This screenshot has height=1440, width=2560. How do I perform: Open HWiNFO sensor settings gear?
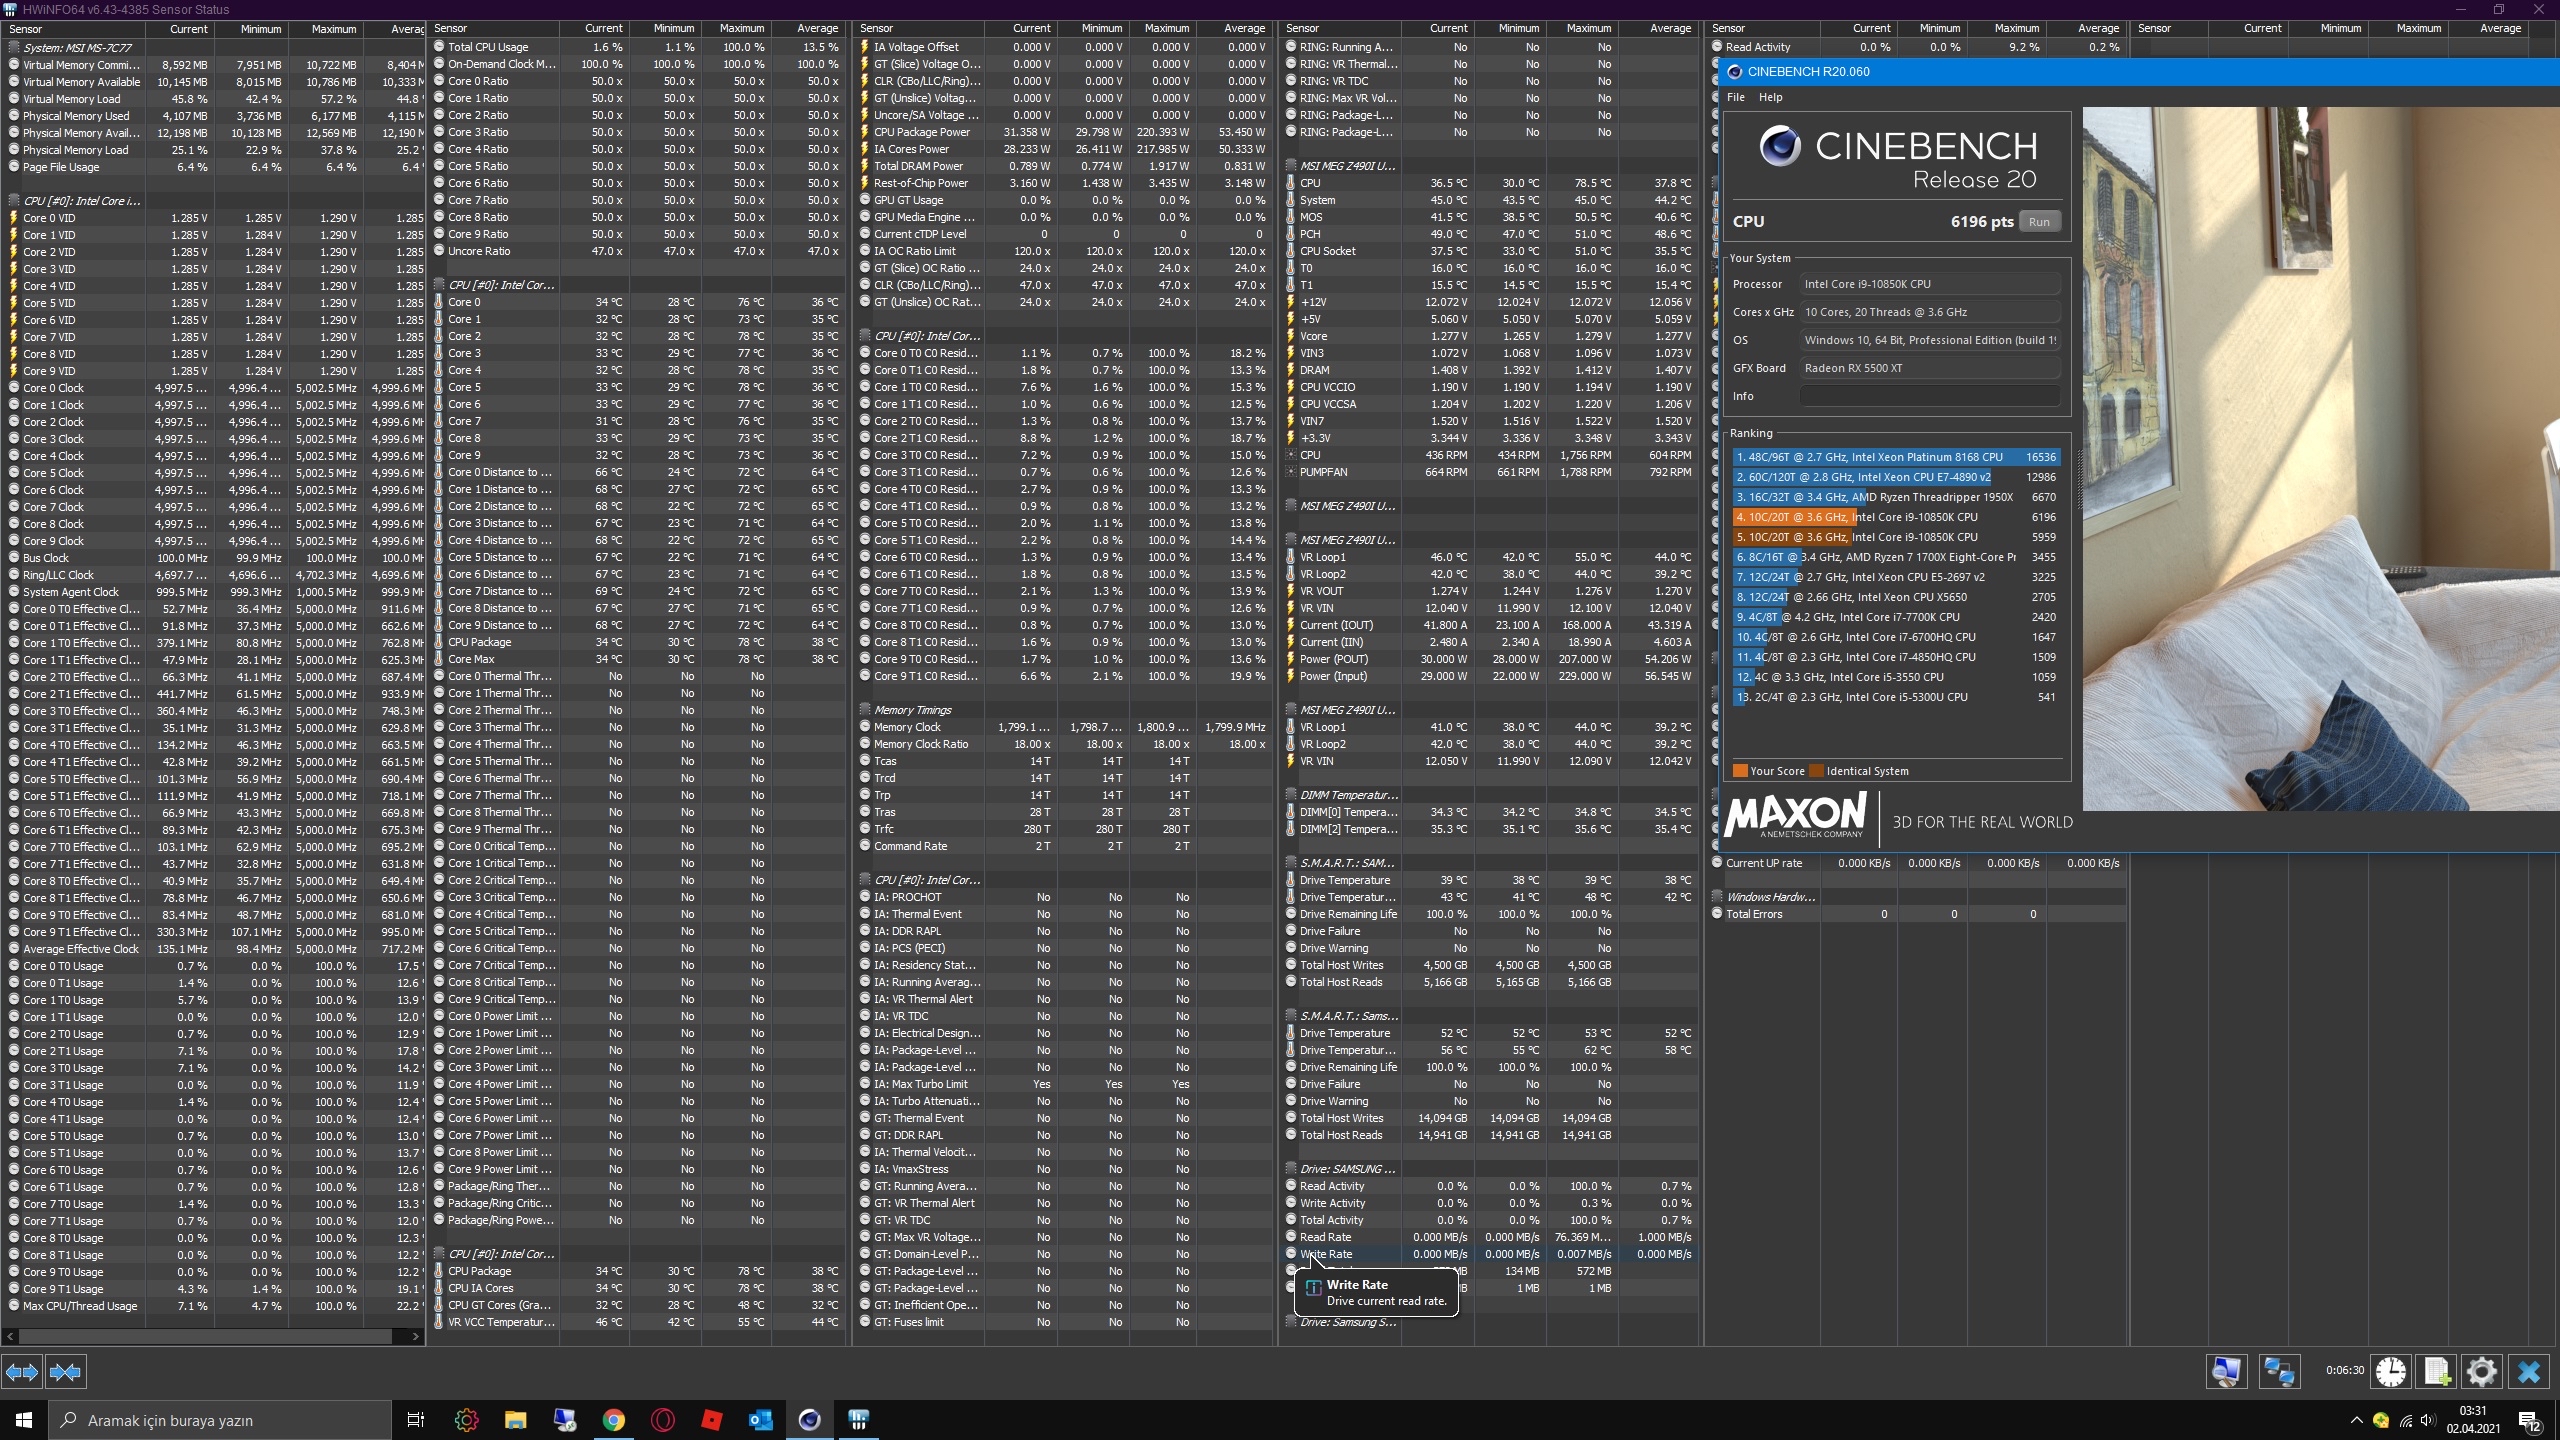pyautogui.click(x=2482, y=1371)
